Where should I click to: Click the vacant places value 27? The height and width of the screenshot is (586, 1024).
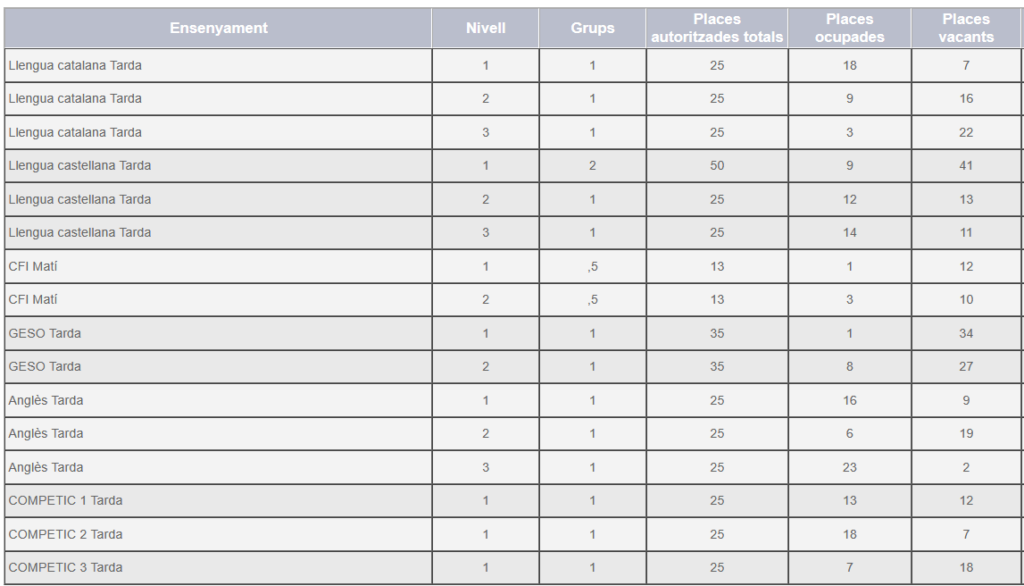(x=966, y=367)
